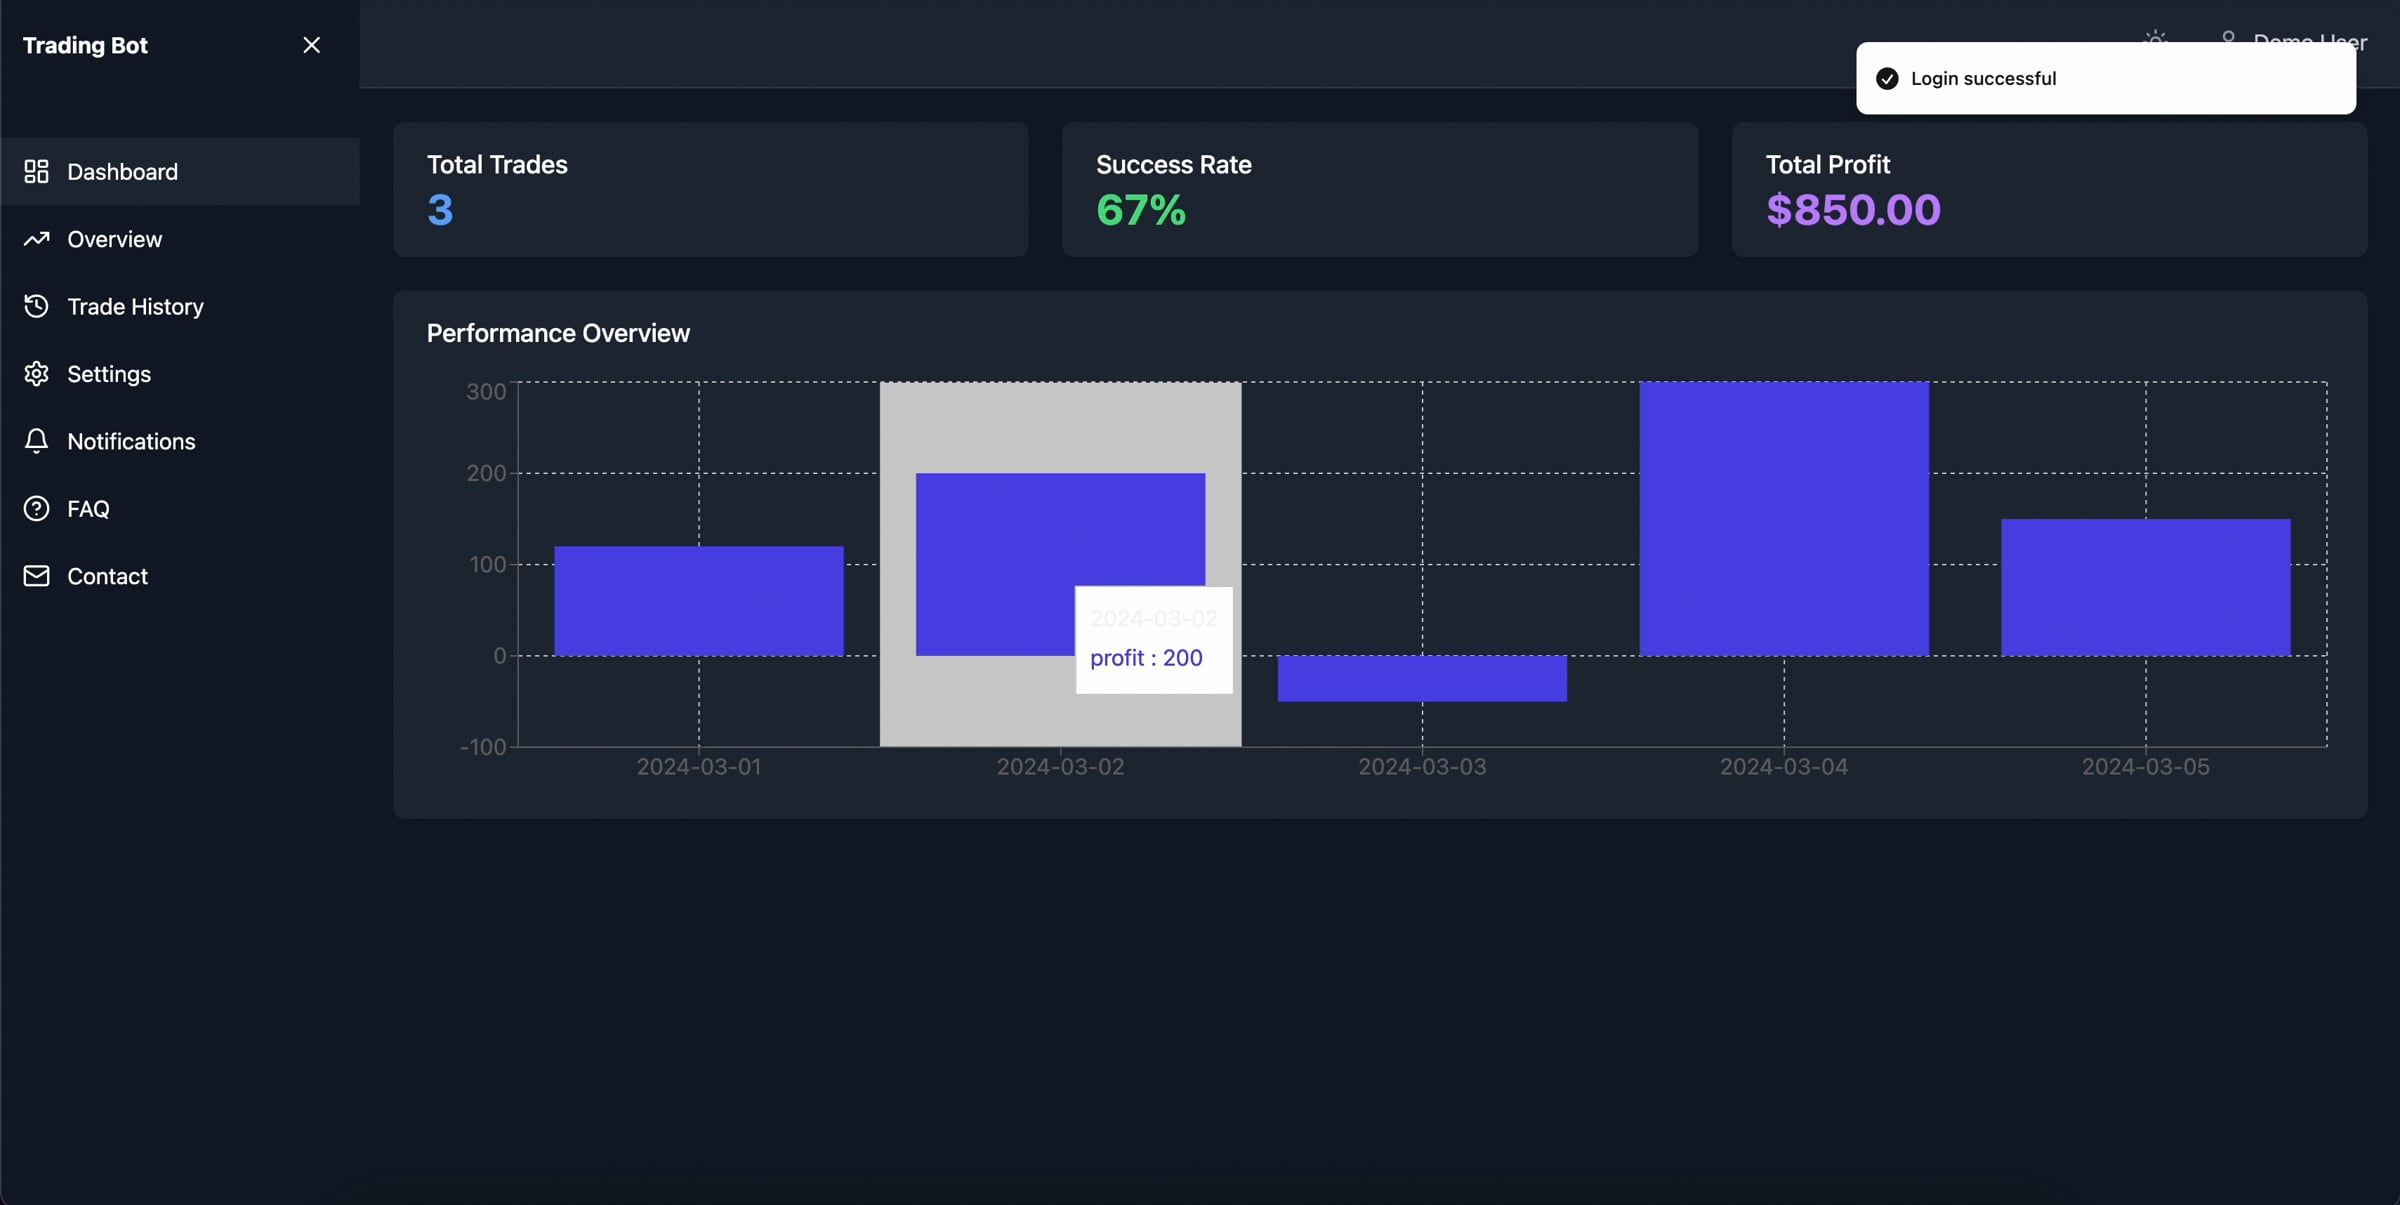Select the Overview trending-arrow icon
The width and height of the screenshot is (2400, 1205).
pyautogui.click(x=37, y=239)
